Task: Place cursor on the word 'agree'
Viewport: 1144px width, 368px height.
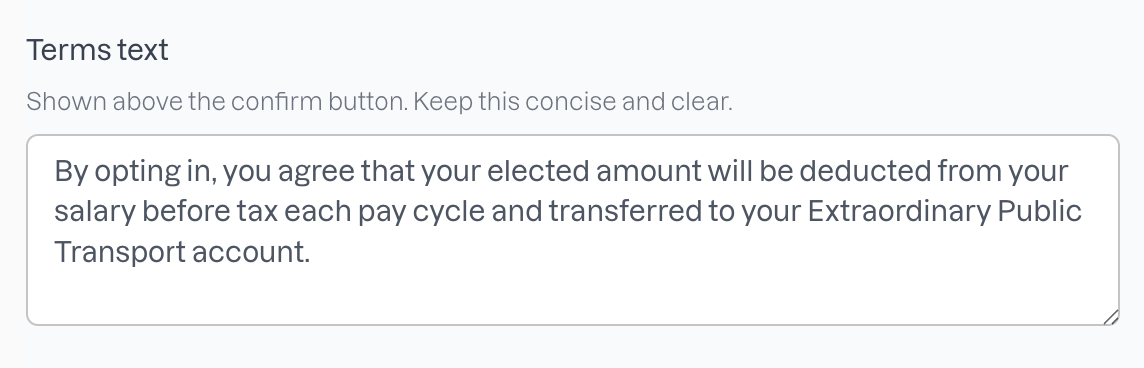Action: tap(317, 172)
